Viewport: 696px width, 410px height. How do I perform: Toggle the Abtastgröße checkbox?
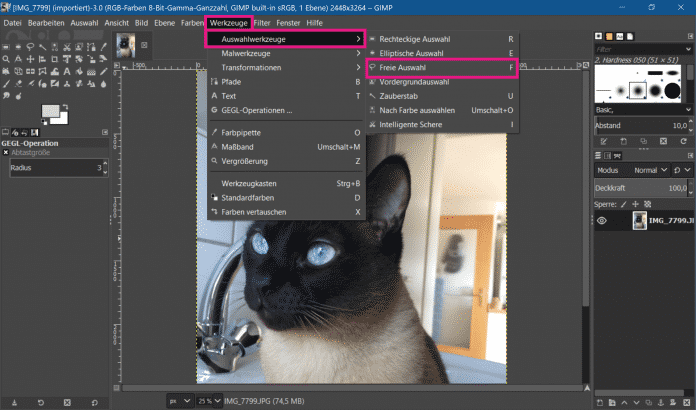[5, 153]
